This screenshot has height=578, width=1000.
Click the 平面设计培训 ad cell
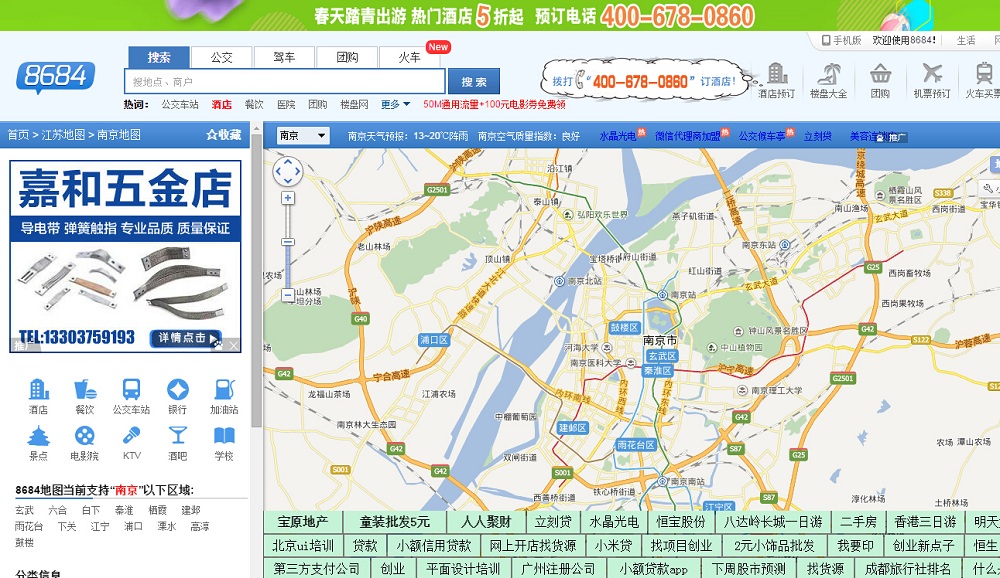tap(463, 568)
